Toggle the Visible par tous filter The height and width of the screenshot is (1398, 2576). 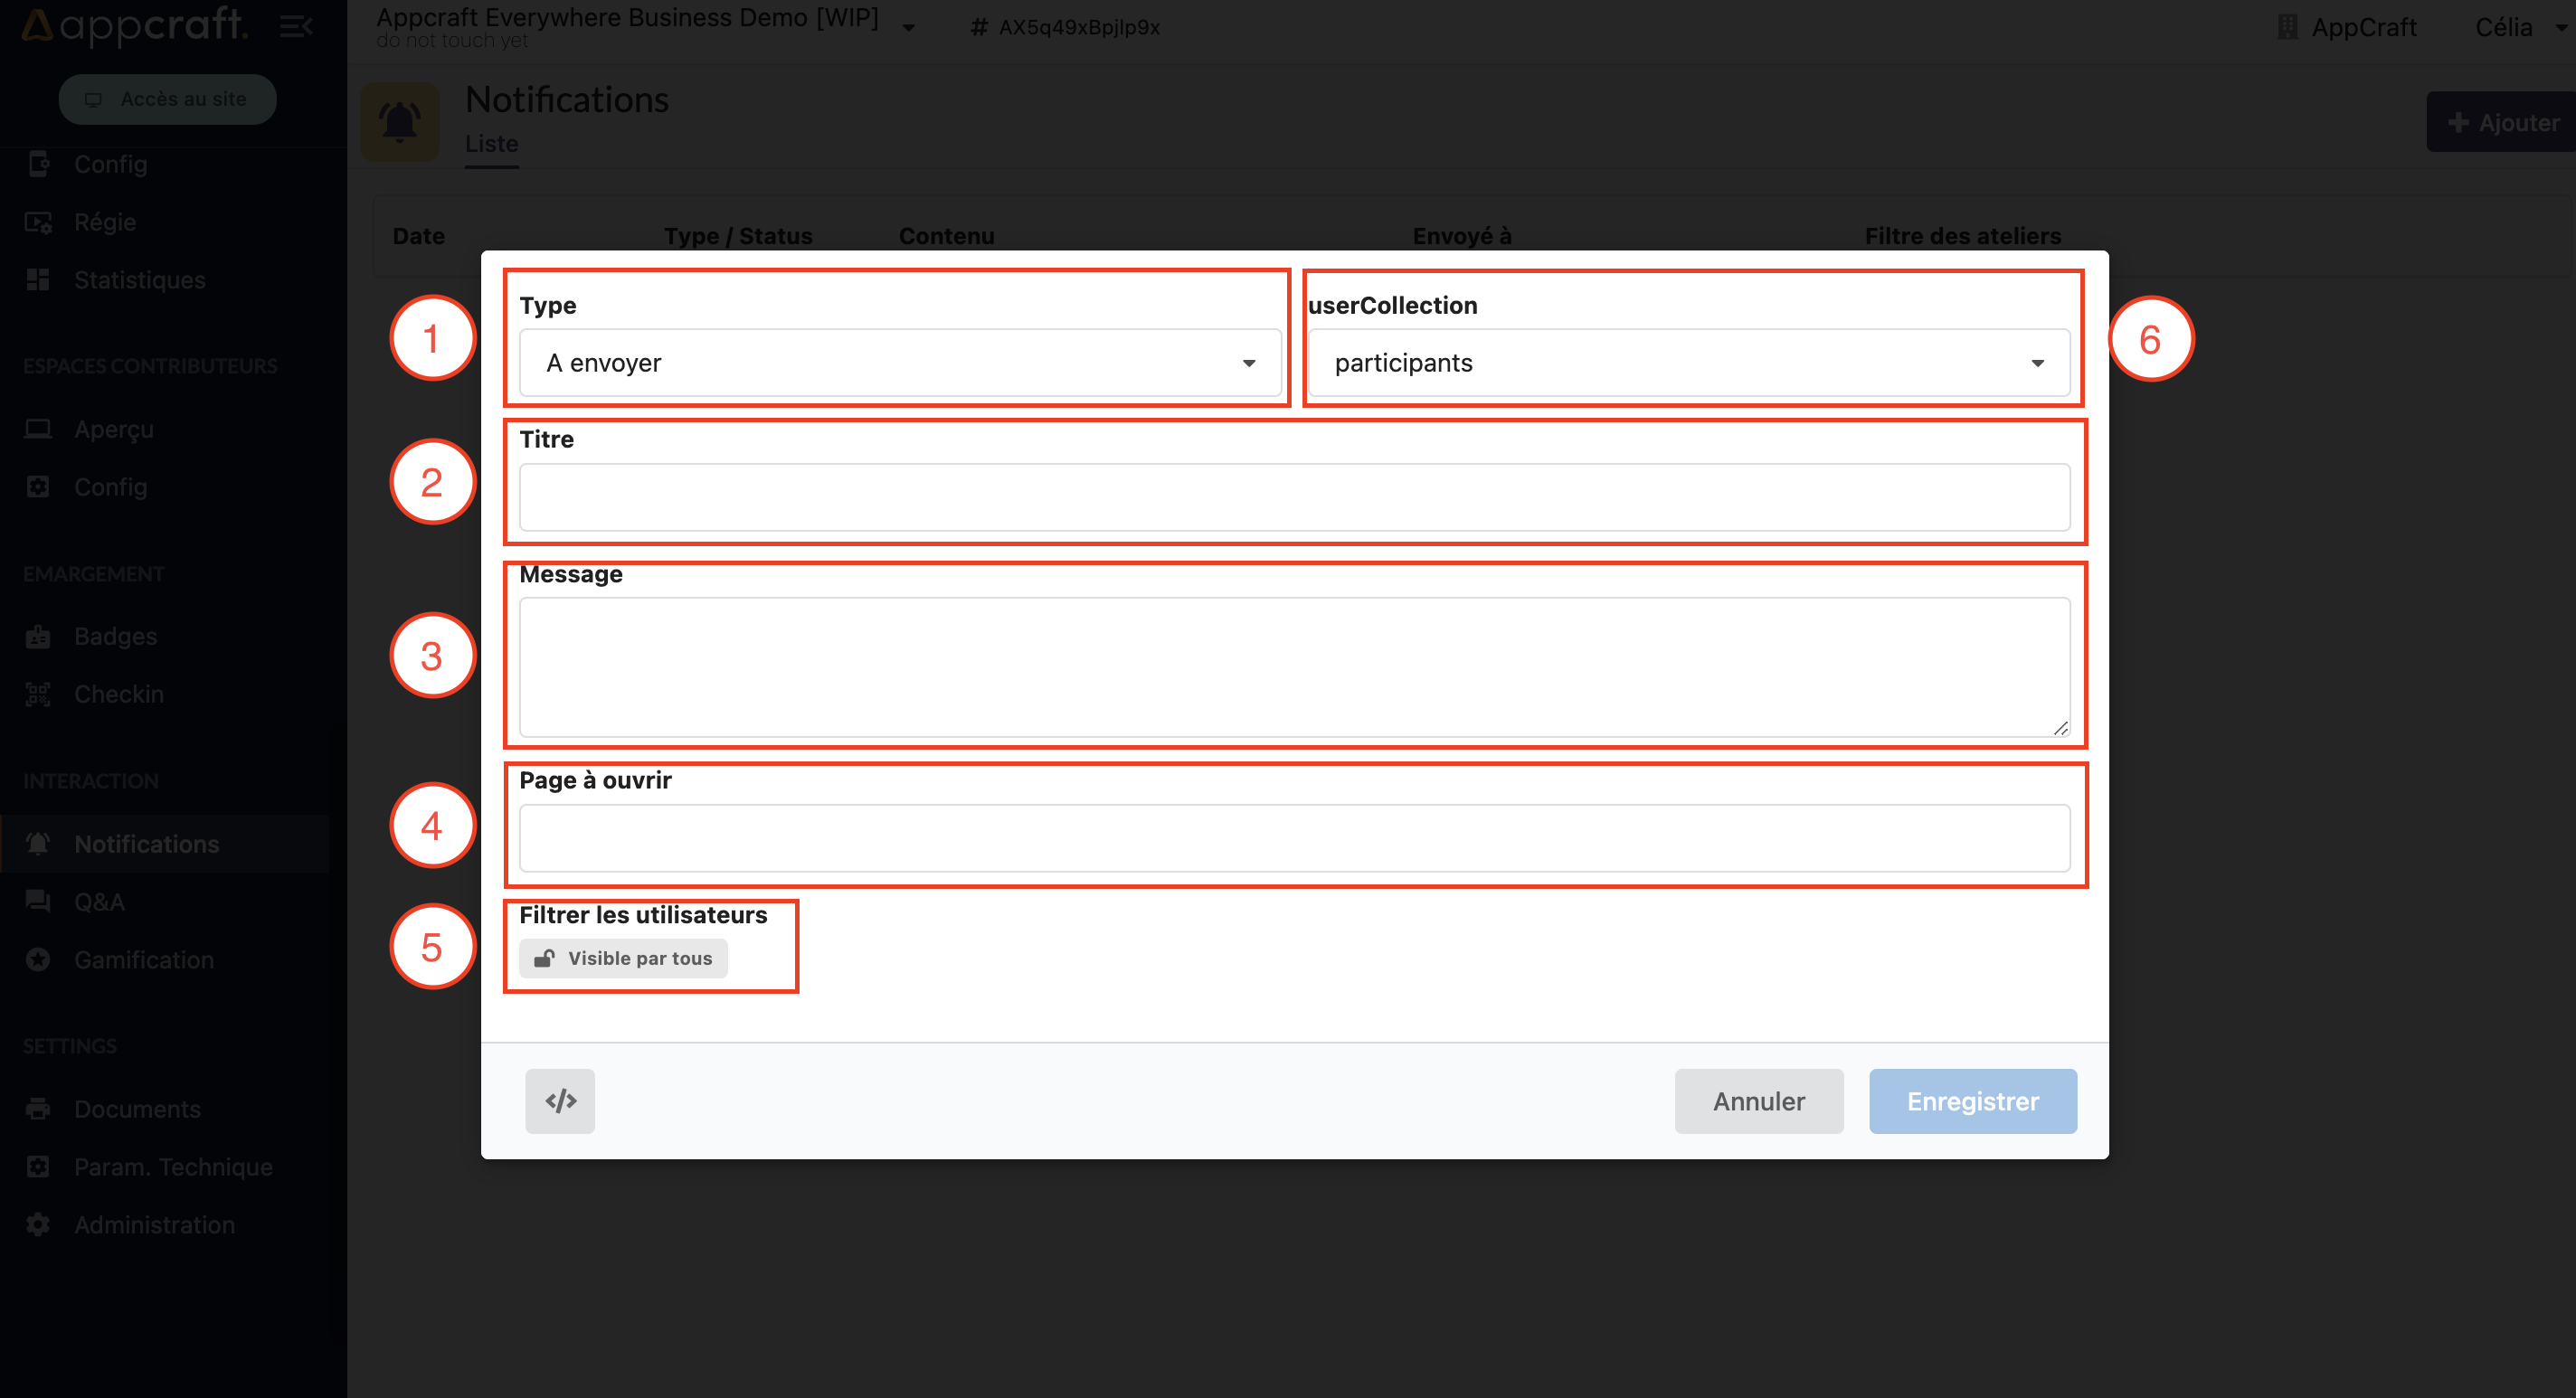623,958
